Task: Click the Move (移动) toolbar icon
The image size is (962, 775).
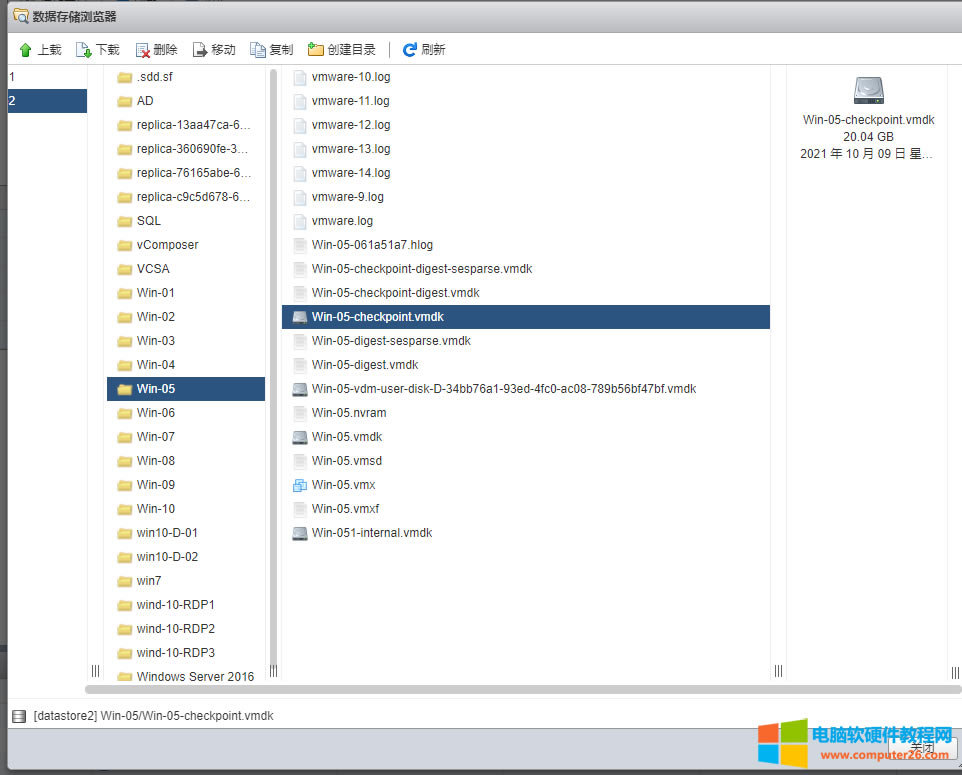Action: 200,50
